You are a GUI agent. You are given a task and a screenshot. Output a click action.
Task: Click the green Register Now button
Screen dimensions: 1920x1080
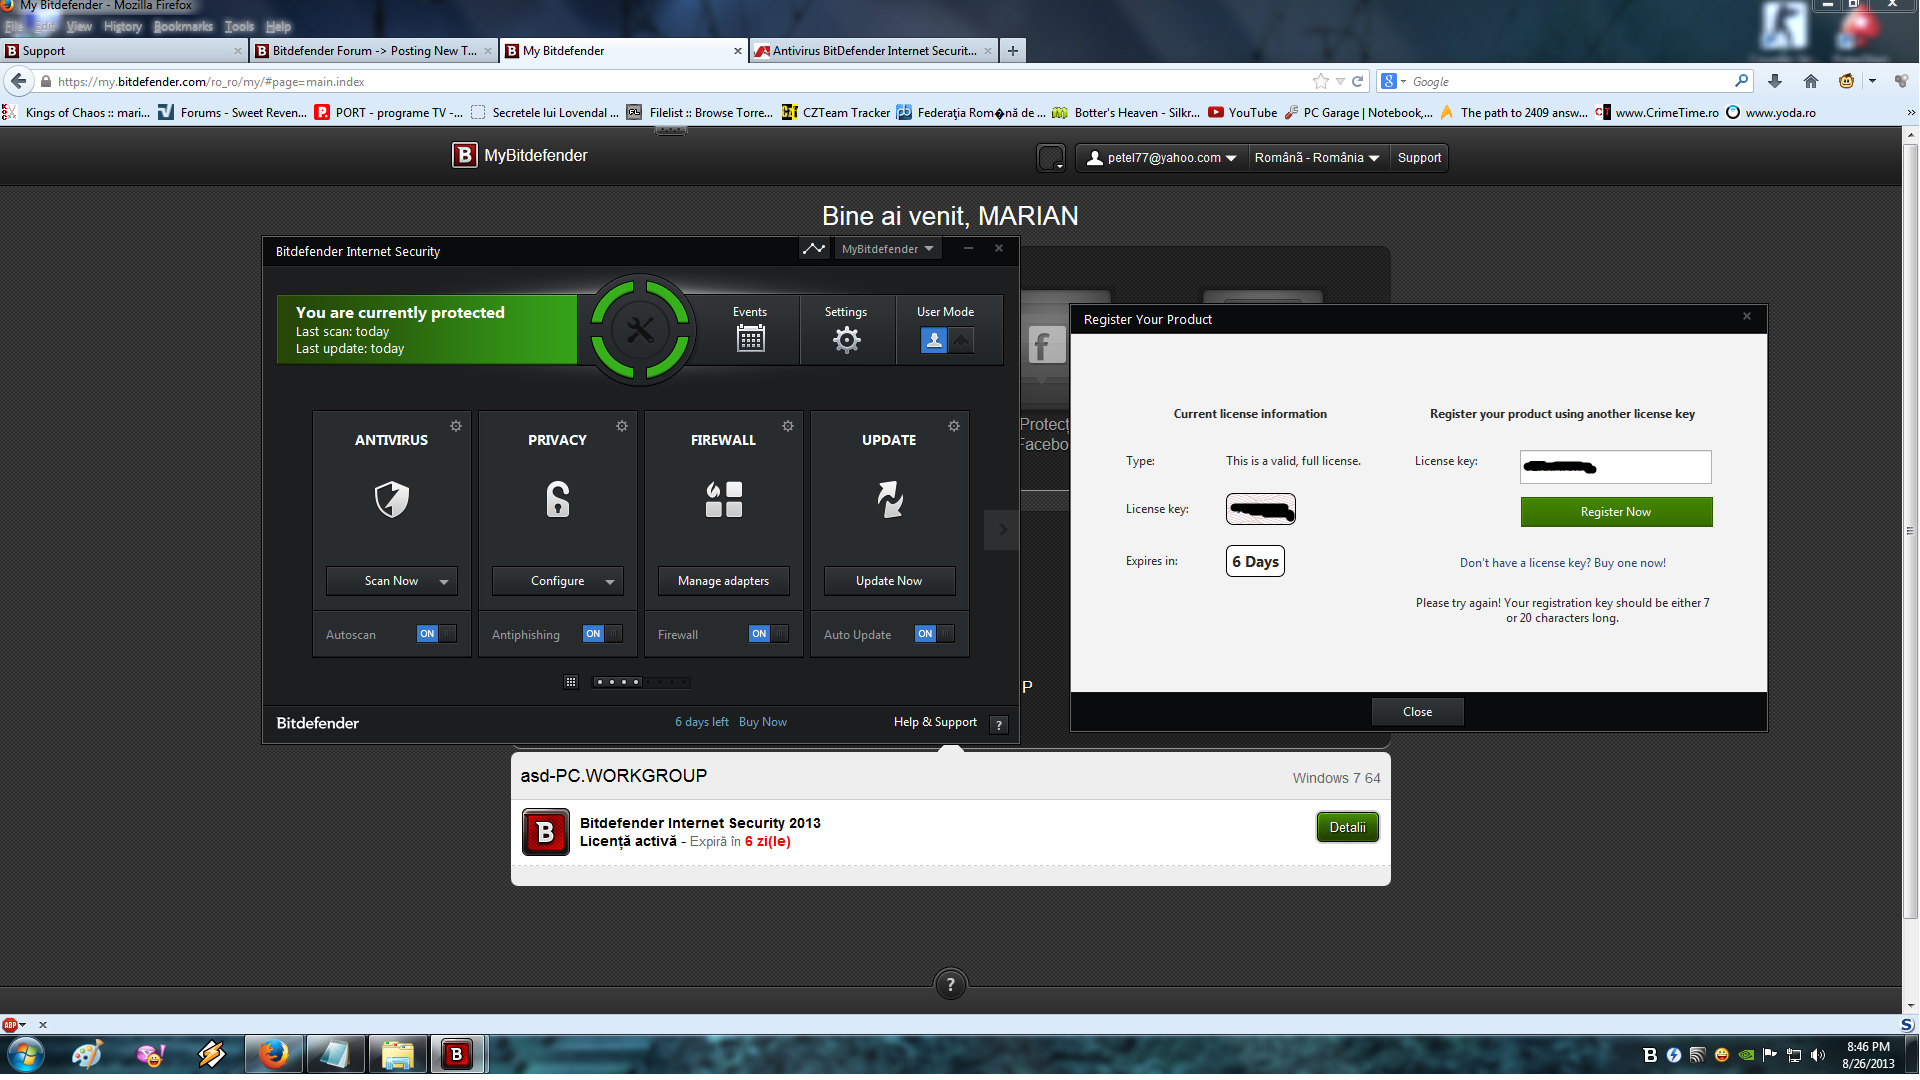coord(1616,512)
